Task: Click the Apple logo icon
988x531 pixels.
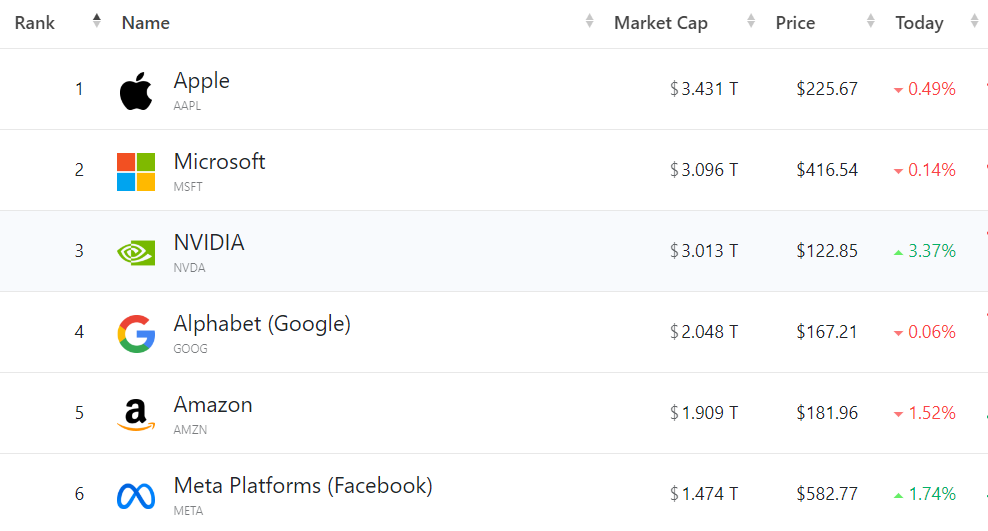Action: tap(136, 91)
